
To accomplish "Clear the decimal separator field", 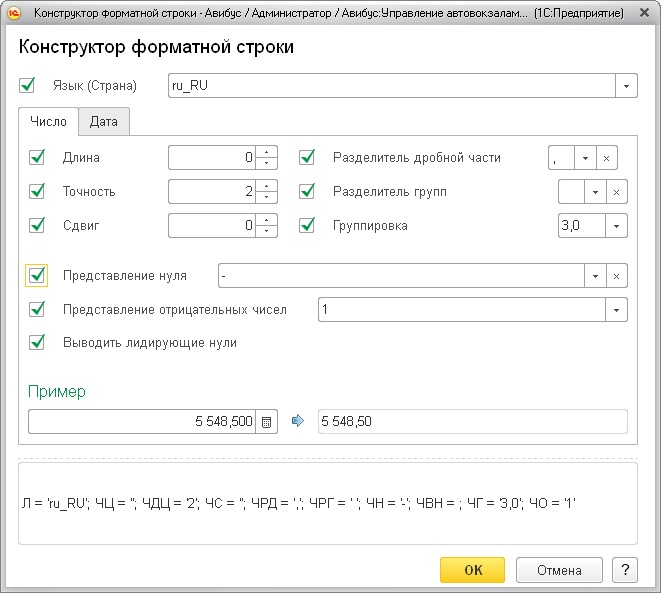I will click(606, 158).
